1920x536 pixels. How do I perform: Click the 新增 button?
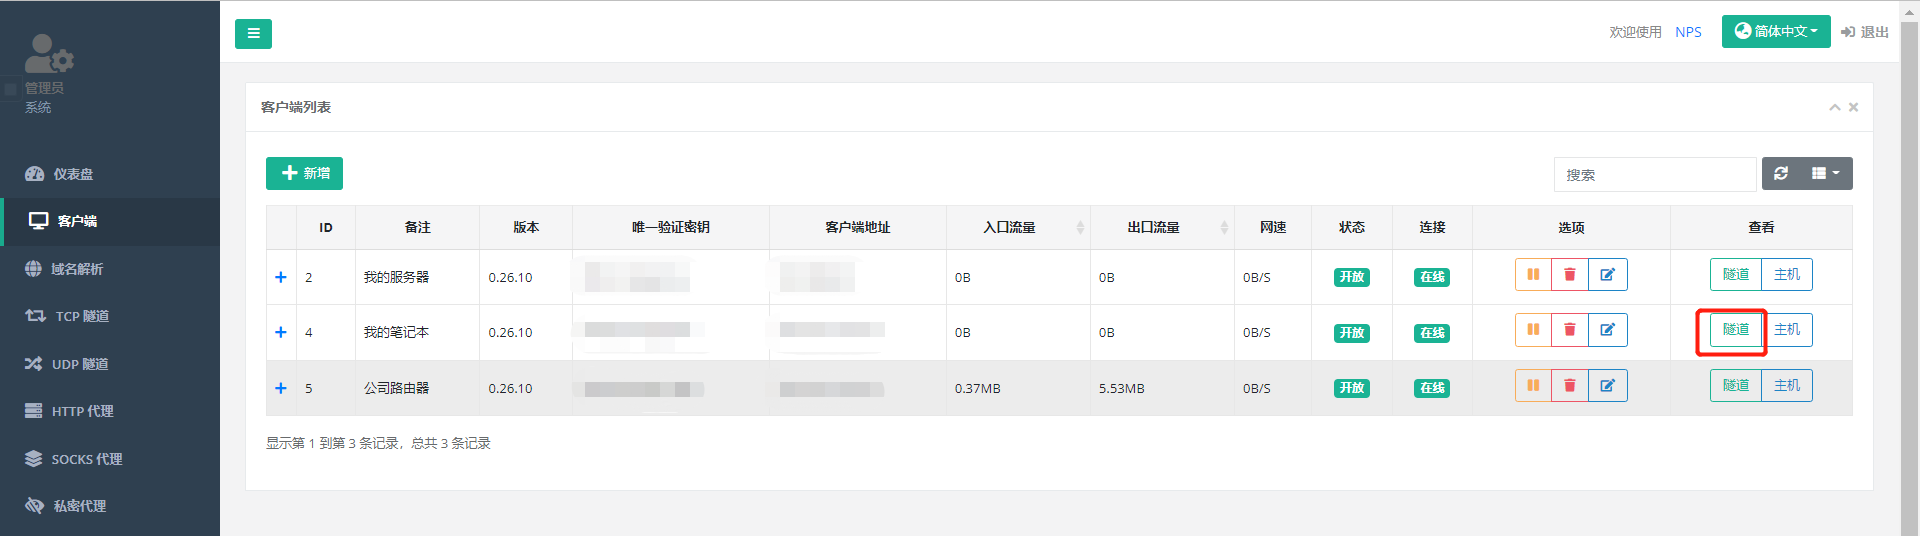point(304,173)
